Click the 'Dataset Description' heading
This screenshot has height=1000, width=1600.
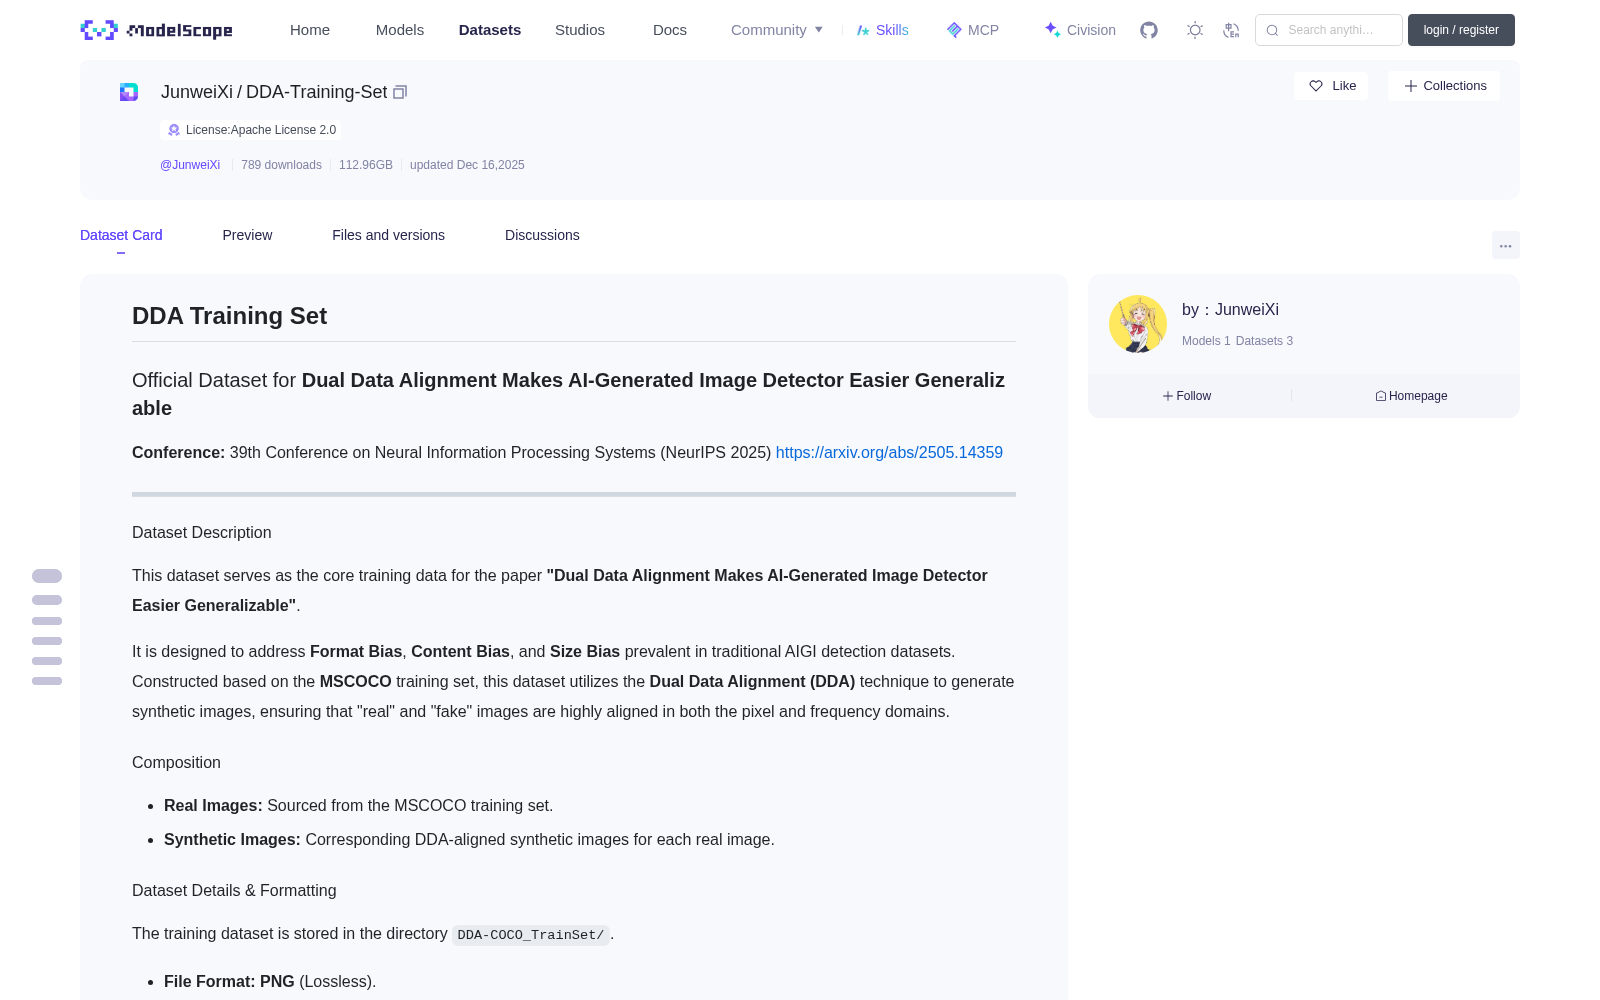point(202,533)
